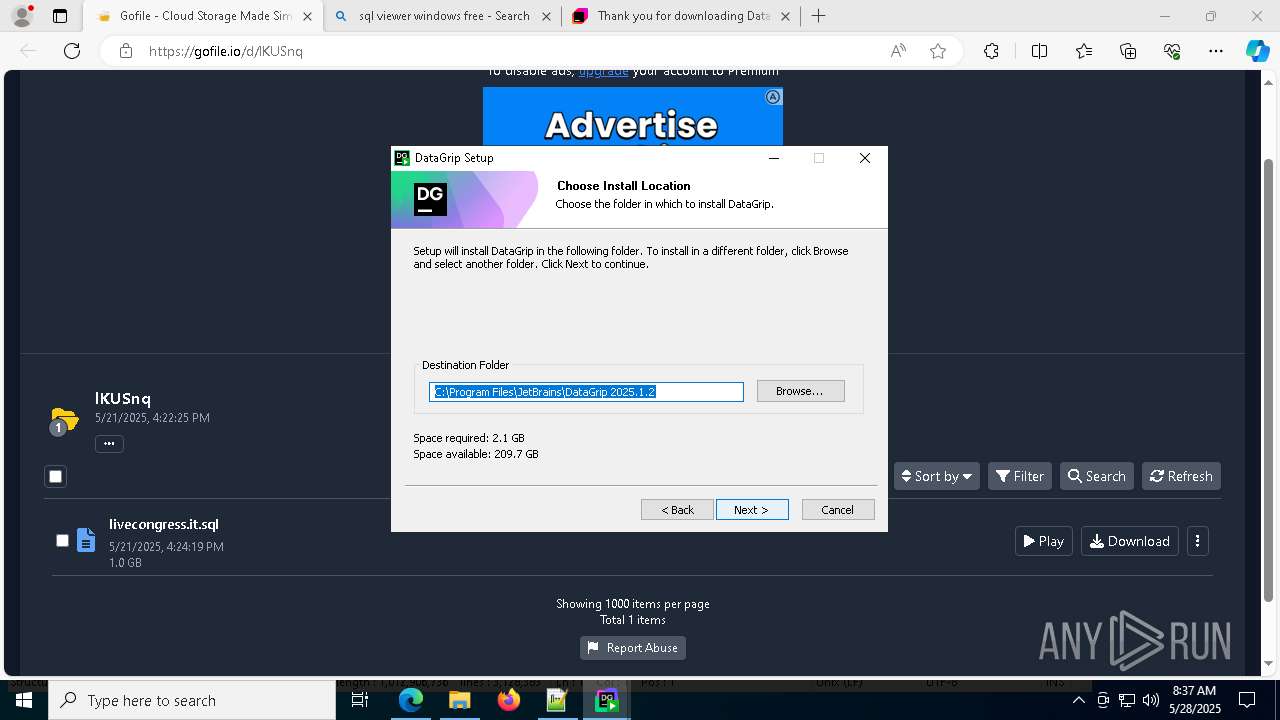The height and width of the screenshot is (720, 1280).
Task: Open the Filter option on Gofile
Action: click(1018, 476)
